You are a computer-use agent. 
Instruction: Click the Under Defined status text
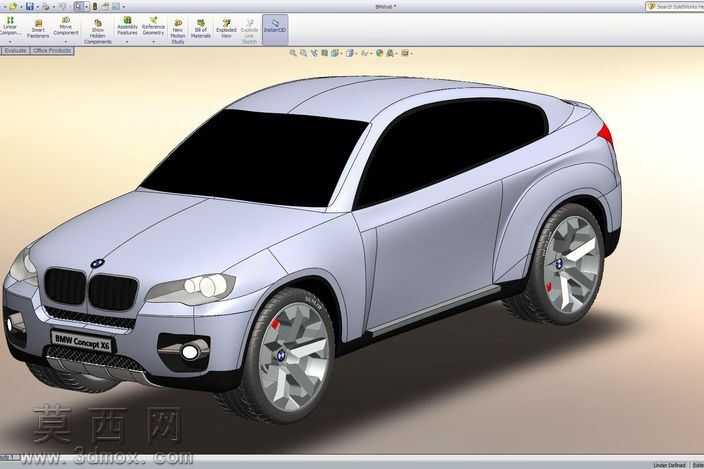[669, 465]
